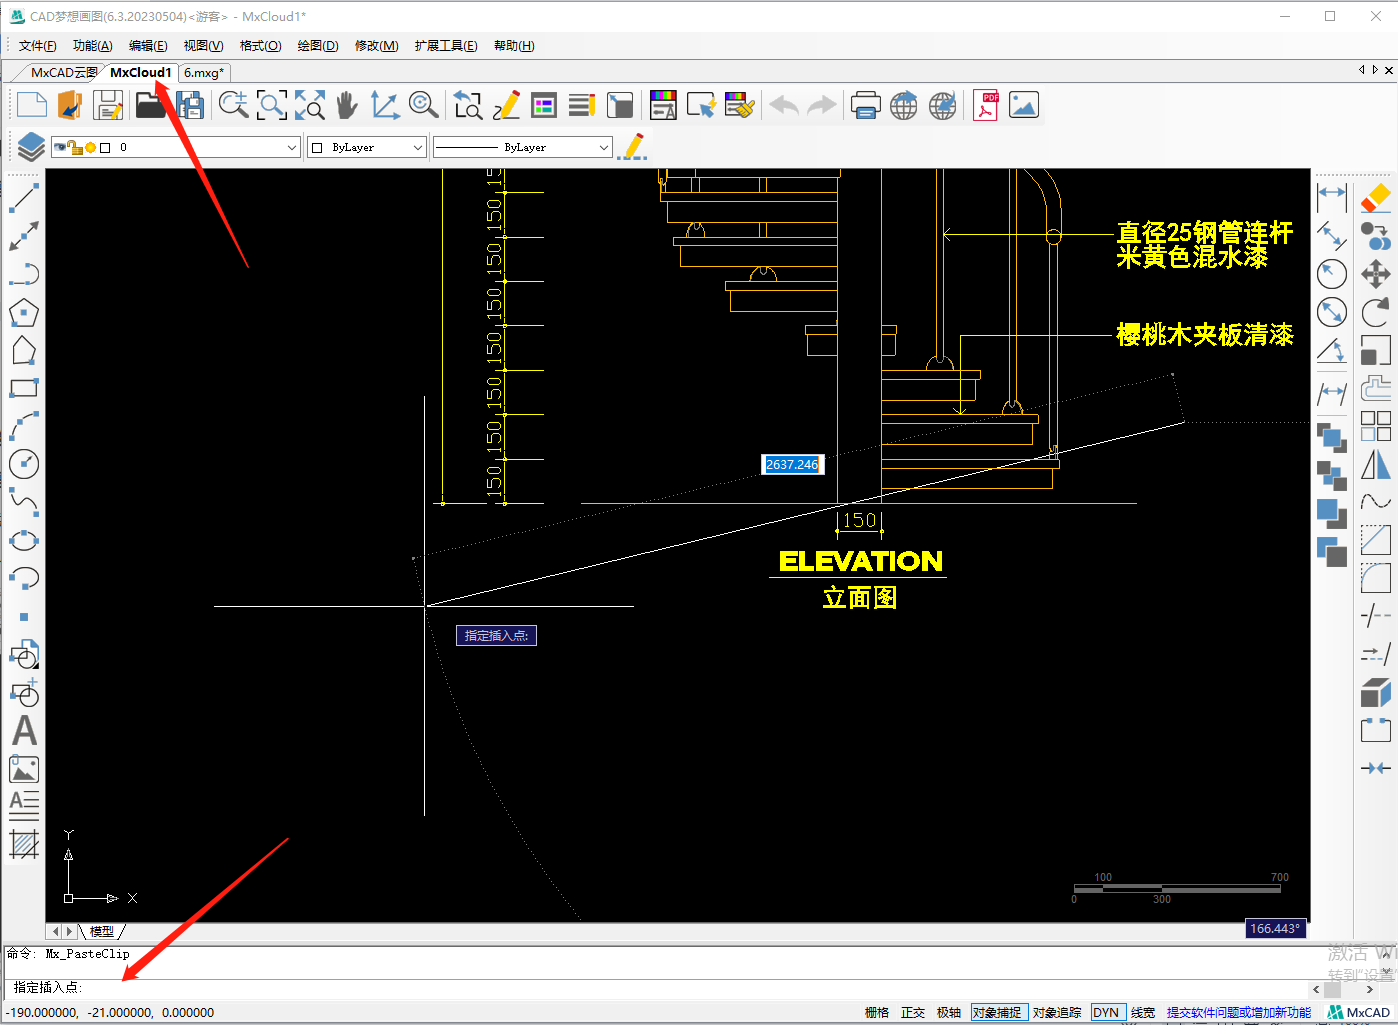The height and width of the screenshot is (1025, 1398).
Task: Select the Angular Dimension tool
Action: [1332, 350]
